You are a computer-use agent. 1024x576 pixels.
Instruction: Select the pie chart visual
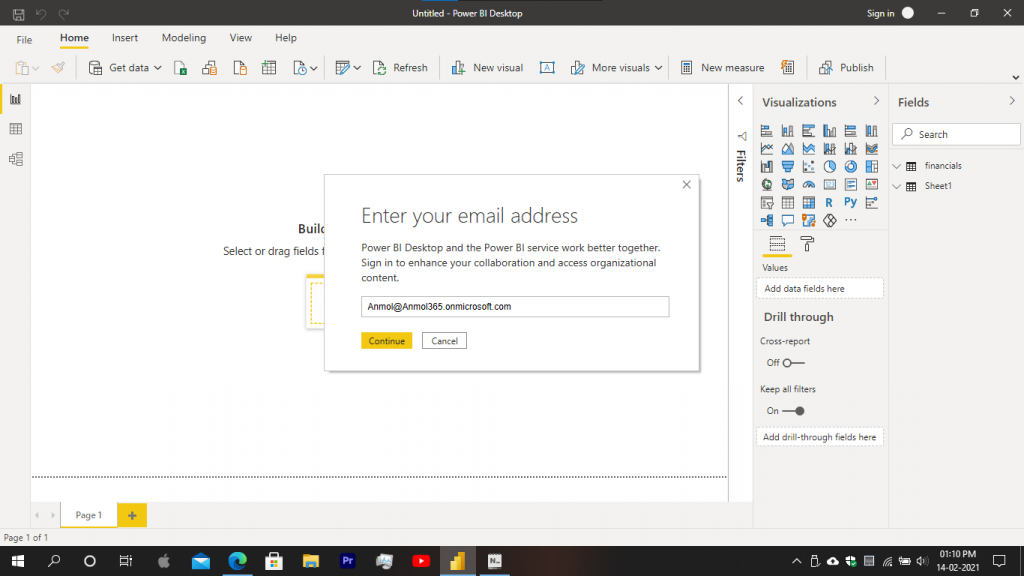pos(829,167)
